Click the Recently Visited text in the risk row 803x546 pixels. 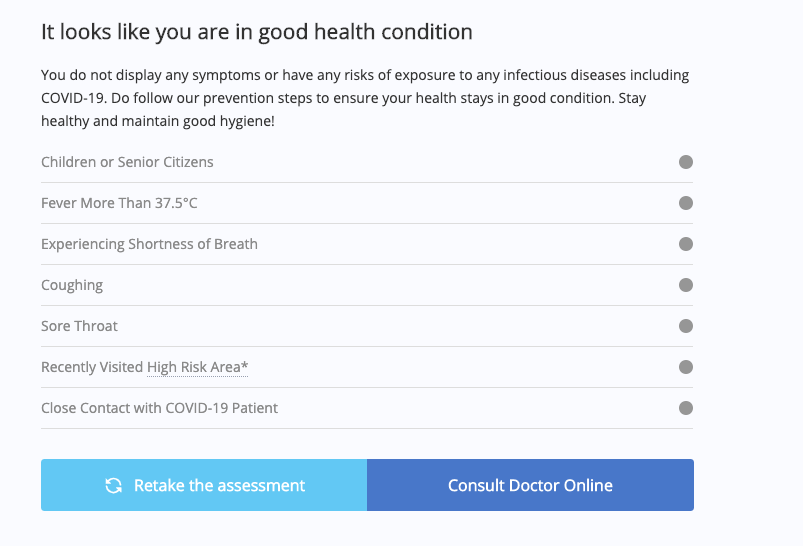pos(92,367)
